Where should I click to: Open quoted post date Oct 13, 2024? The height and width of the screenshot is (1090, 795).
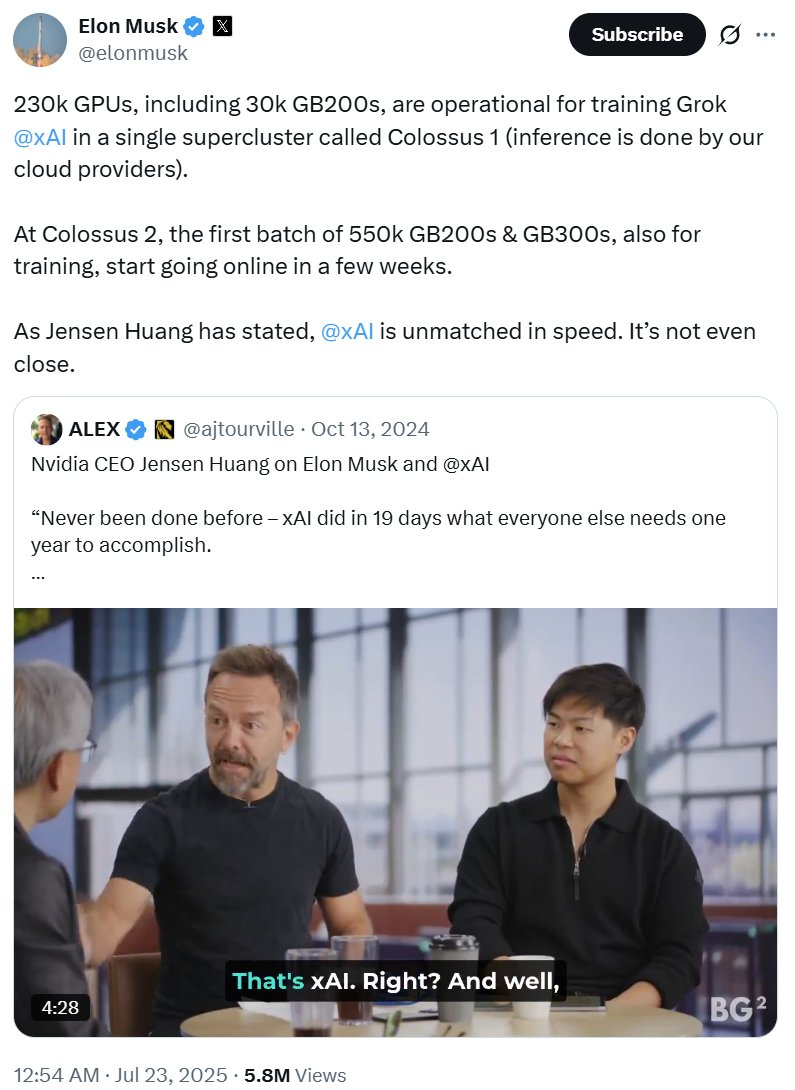[370, 430]
